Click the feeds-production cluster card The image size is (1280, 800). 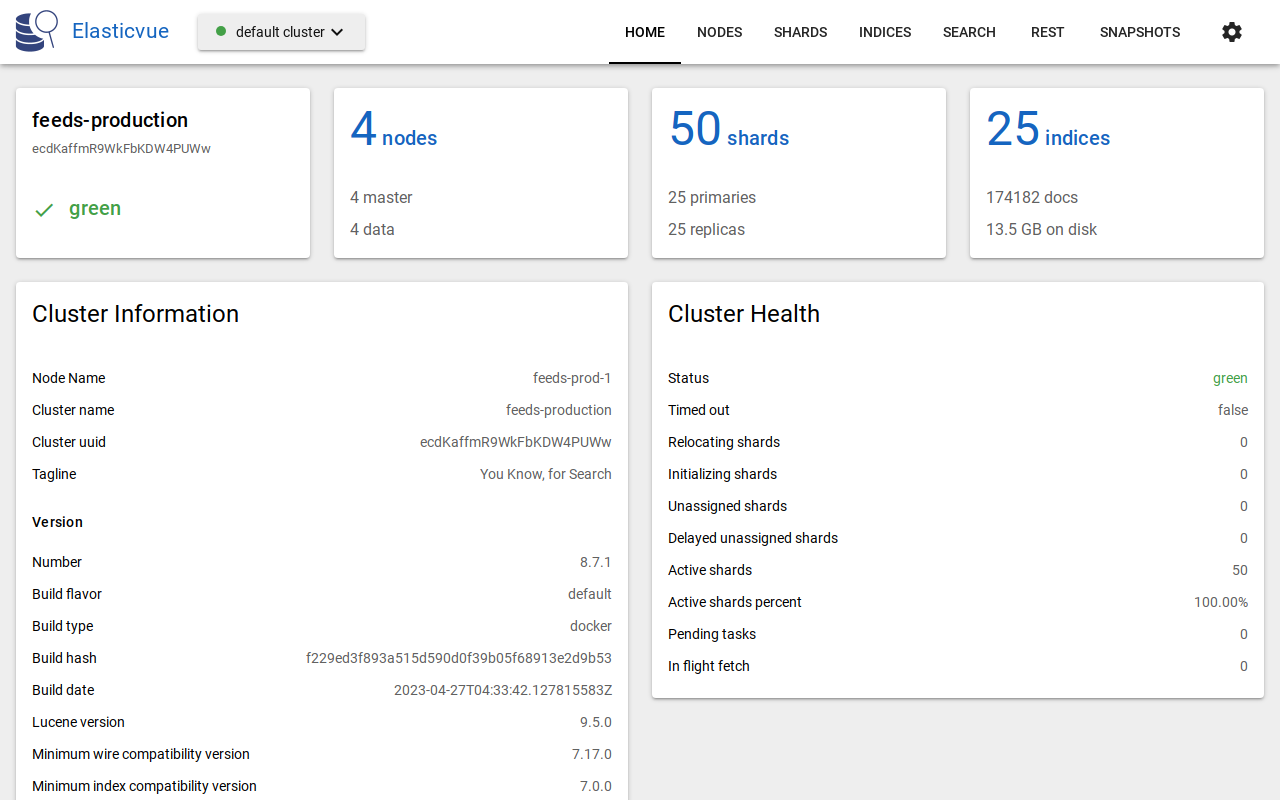(162, 172)
